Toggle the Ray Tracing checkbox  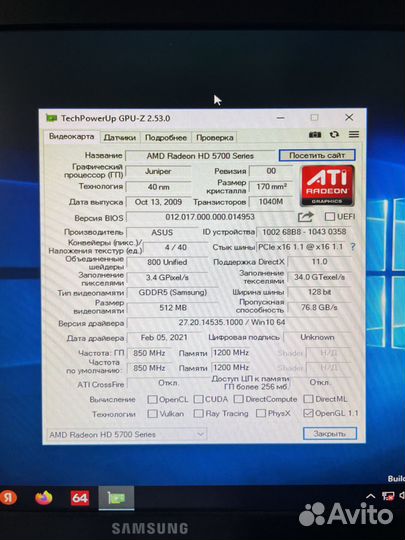[x=198, y=413]
